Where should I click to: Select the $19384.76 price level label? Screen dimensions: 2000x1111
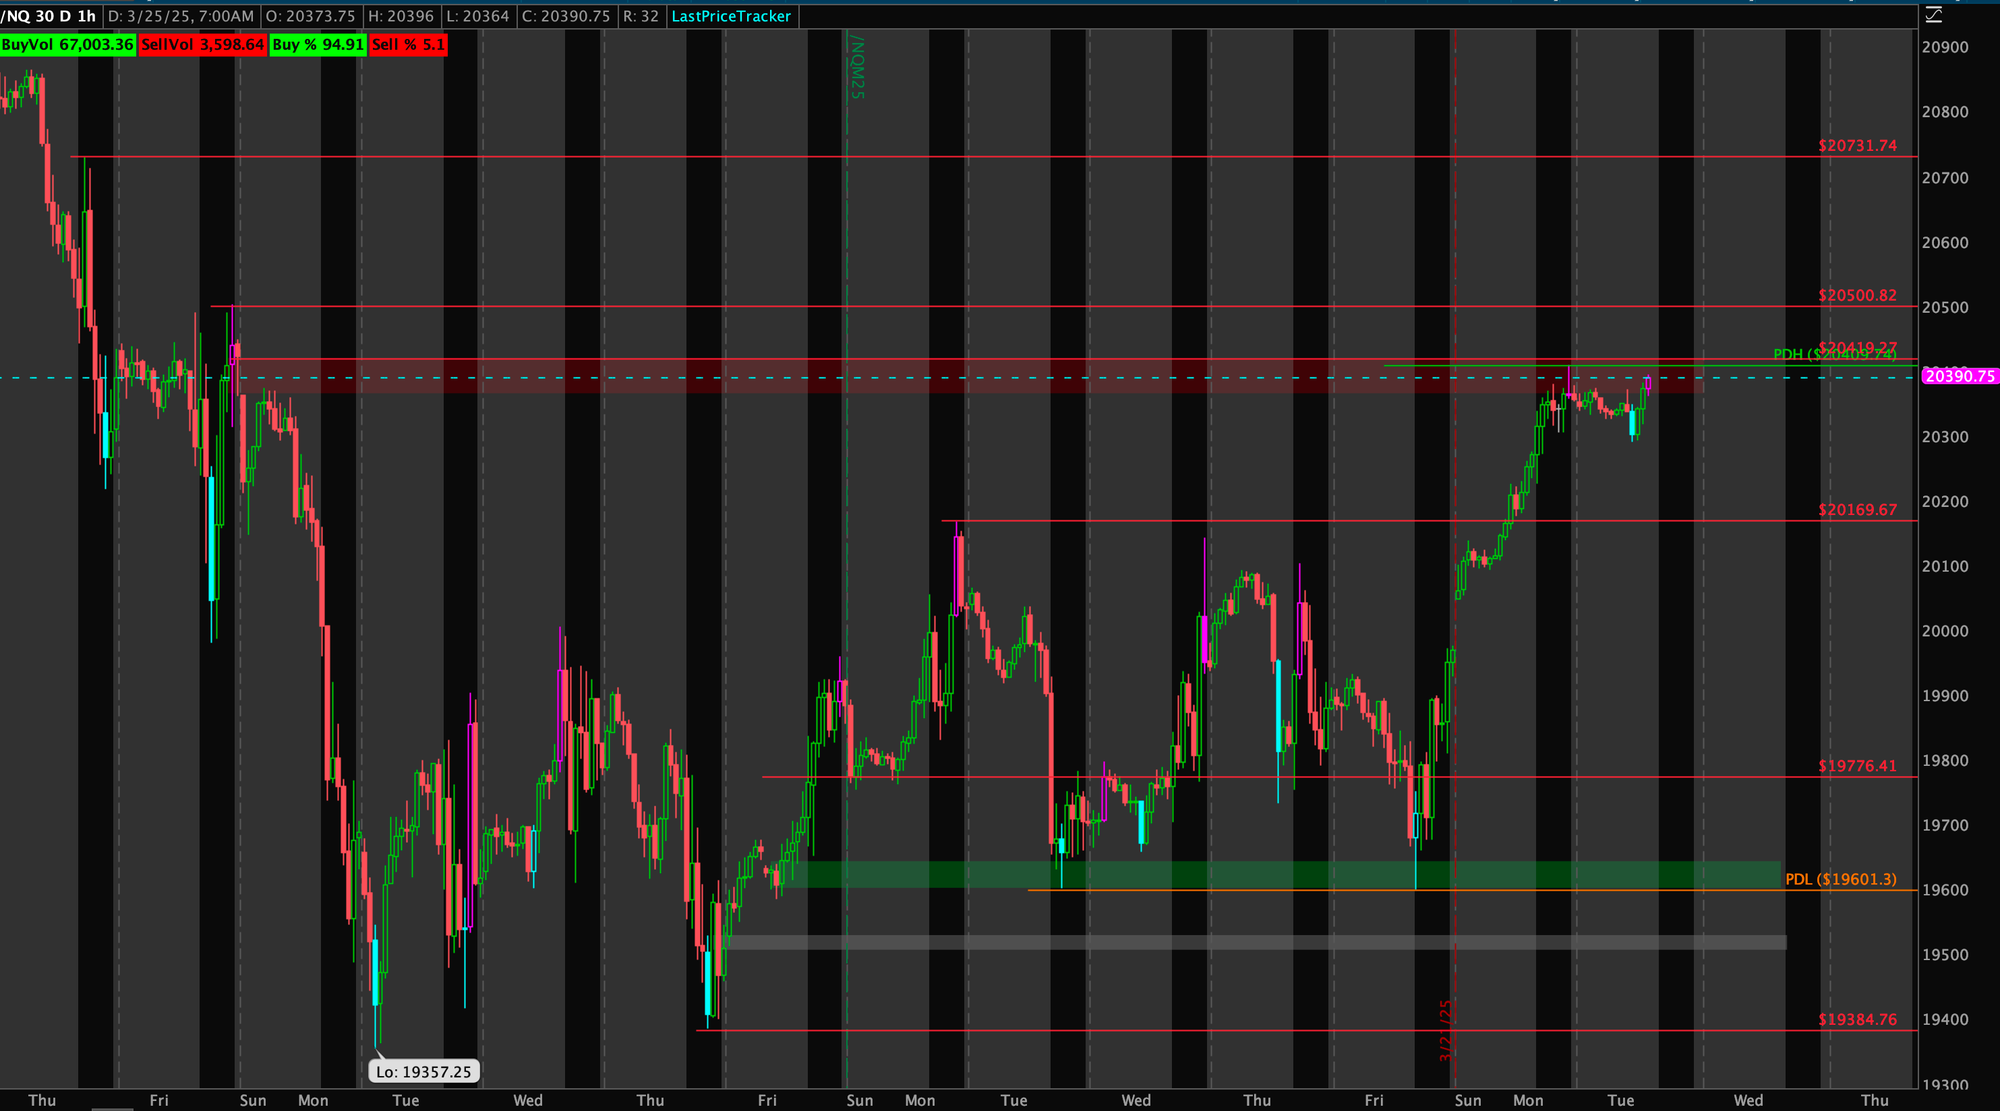[1857, 1020]
